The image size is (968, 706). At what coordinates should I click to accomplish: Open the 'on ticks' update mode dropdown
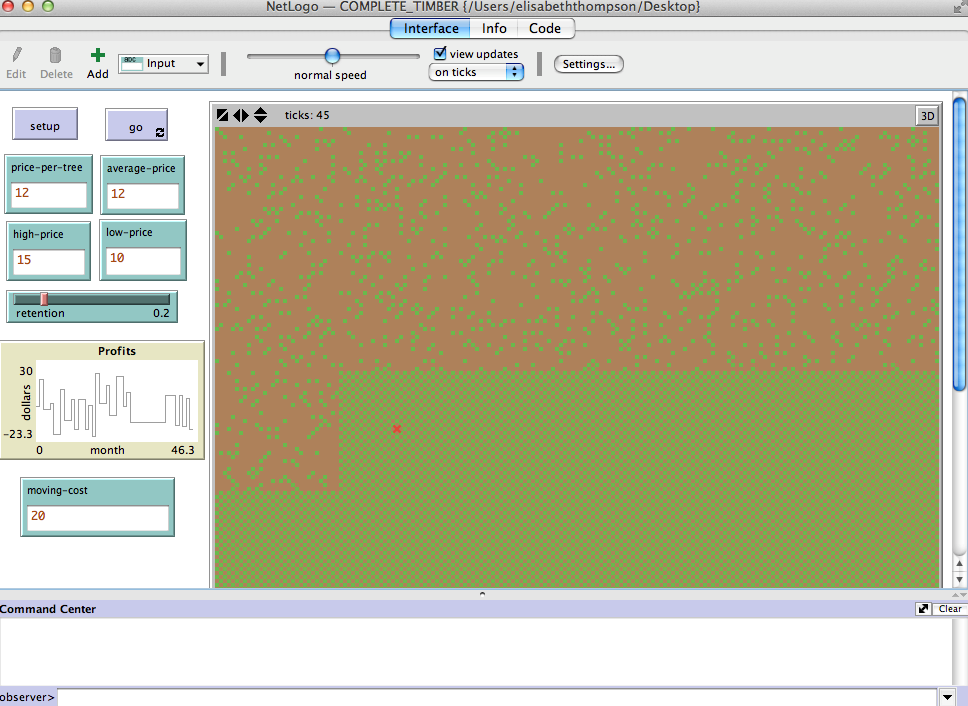click(x=476, y=72)
